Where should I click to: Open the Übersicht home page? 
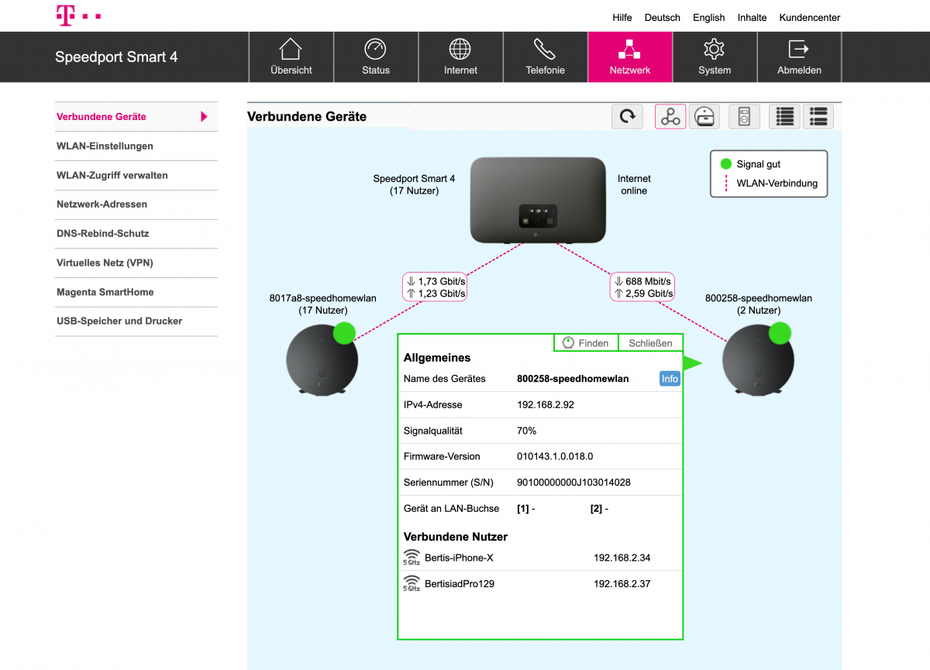(291, 57)
